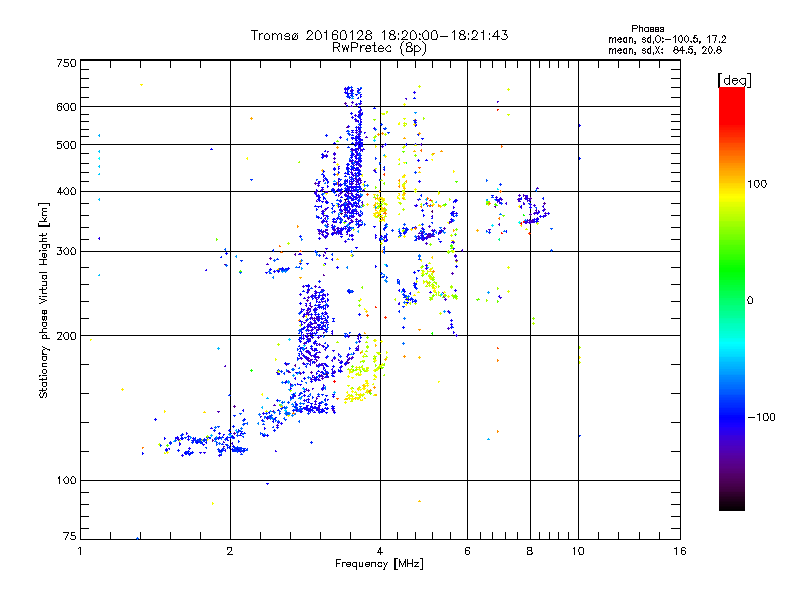
Task: Click the x-axis tick label '6'
Action: coord(467,551)
